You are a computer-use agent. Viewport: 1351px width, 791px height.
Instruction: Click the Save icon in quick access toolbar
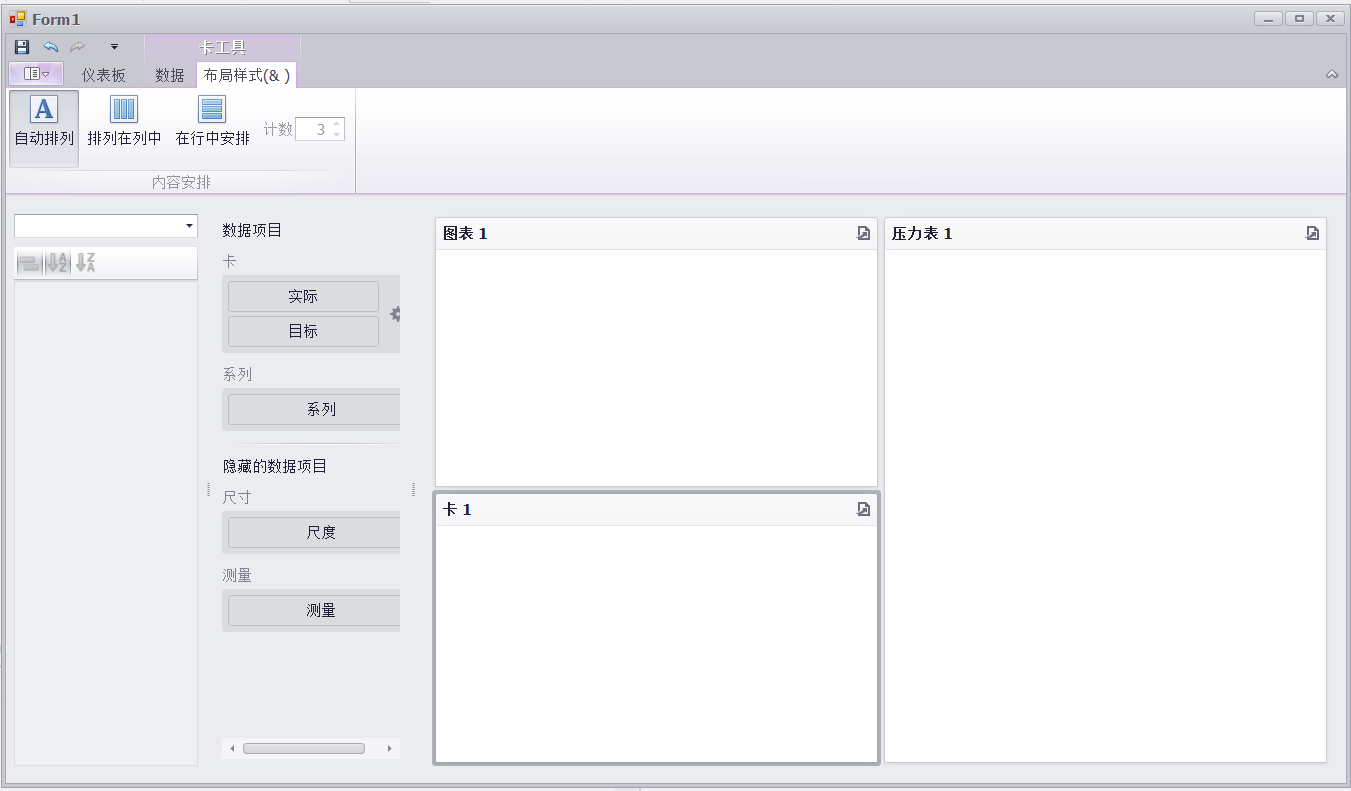click(22, 47)
